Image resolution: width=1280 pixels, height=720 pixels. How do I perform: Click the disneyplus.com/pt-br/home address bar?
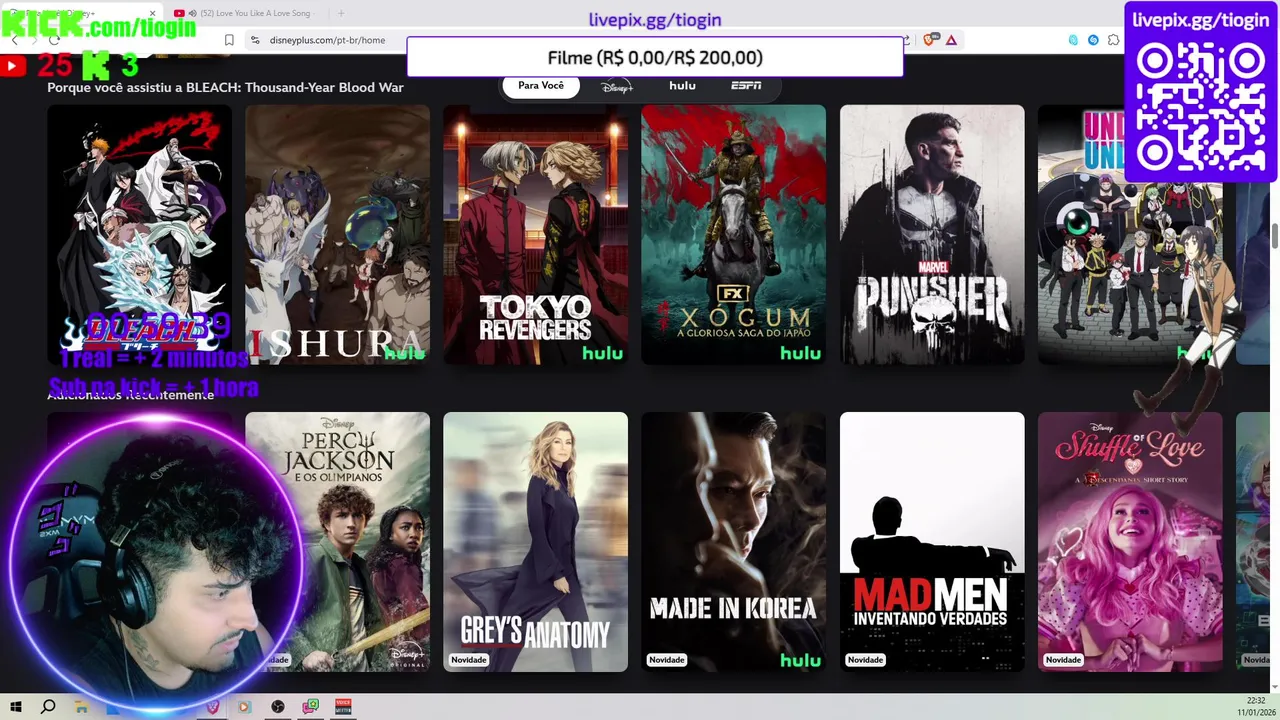tap(327, 40)
